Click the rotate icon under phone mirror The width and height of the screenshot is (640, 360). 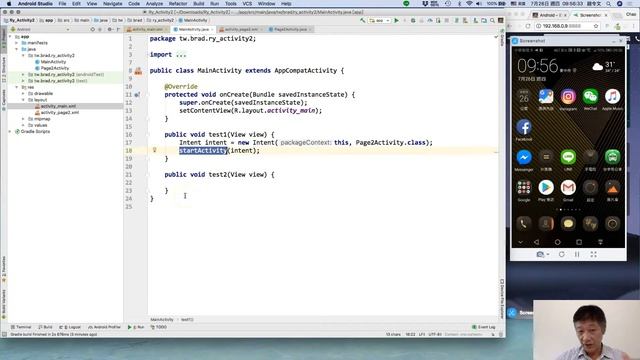tap(562, 254)
